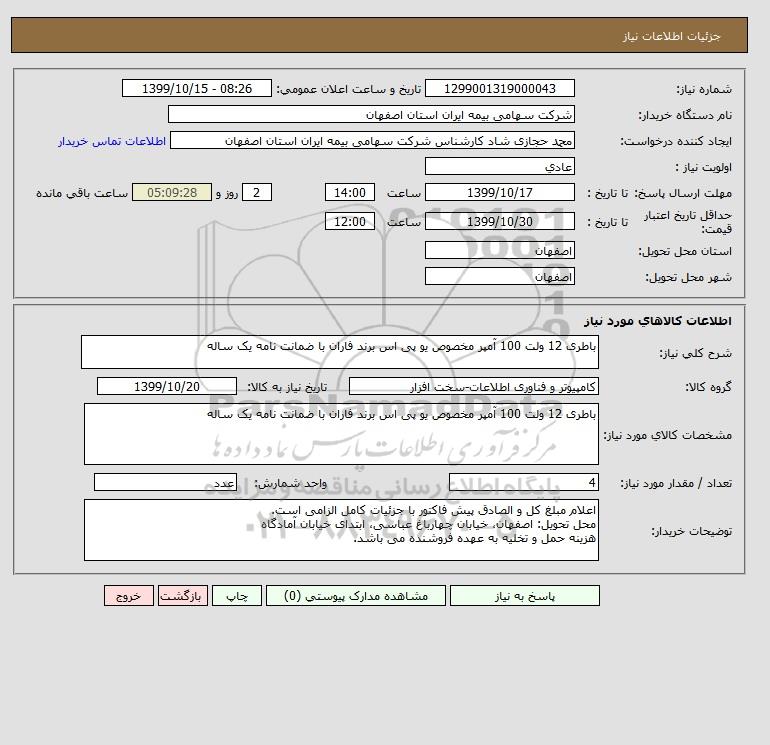770x745 pixels.
Task: Click the جزئیات اطلاعات نیاز header title
Action: (x=671, y=36)
